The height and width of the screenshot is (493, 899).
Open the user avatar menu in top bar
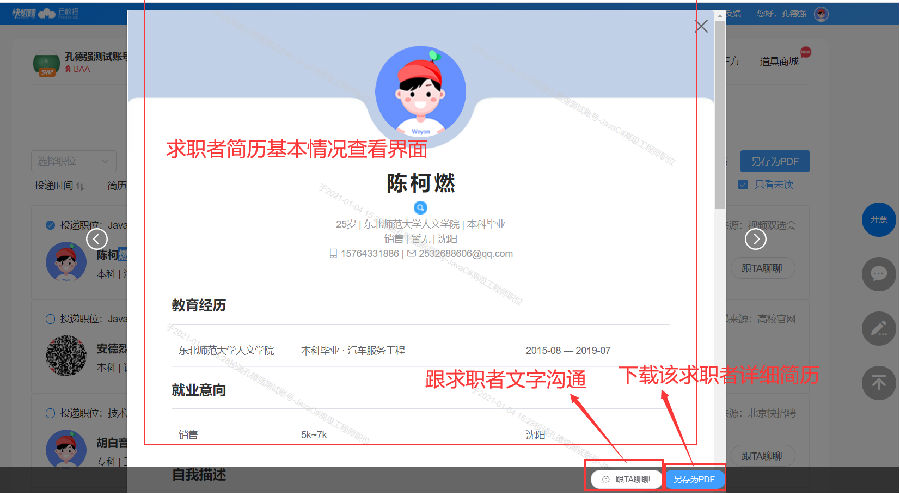pos(822,14)
